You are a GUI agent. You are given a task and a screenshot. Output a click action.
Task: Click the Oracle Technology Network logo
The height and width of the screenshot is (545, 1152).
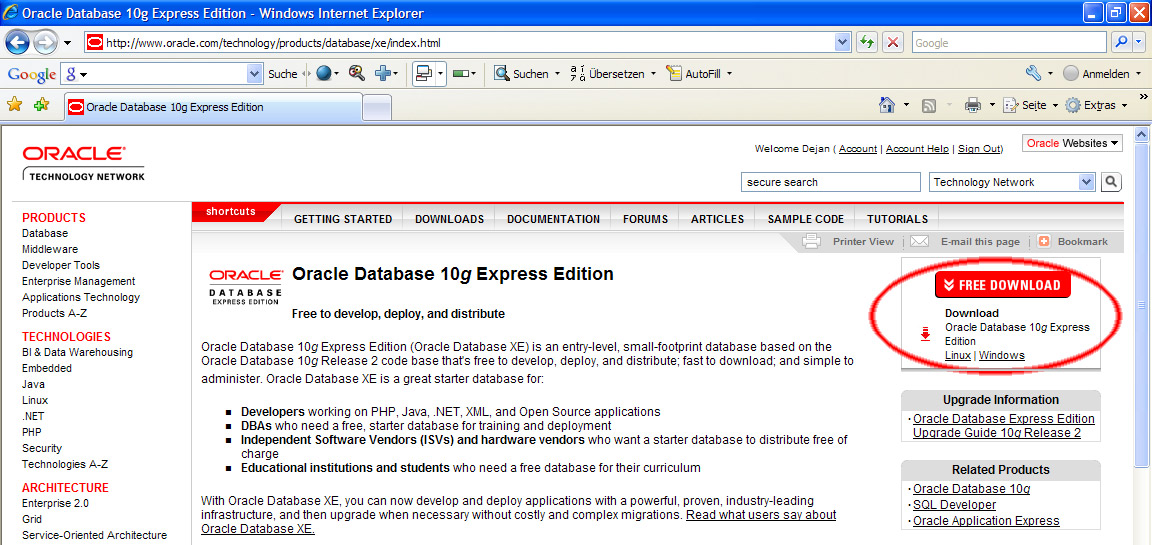coord(83,163)
